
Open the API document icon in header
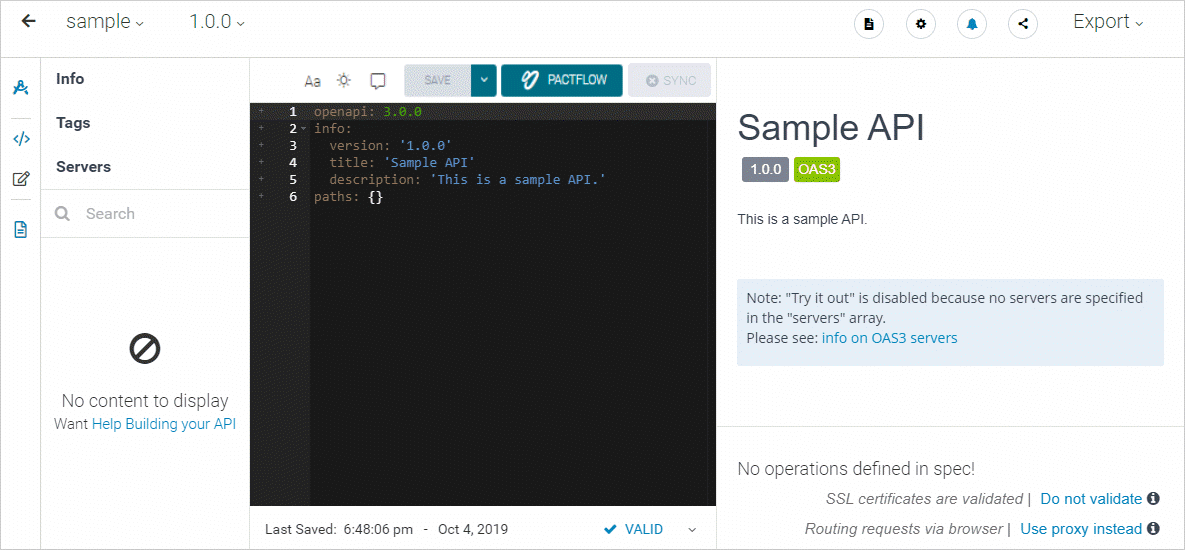(869, 24)
